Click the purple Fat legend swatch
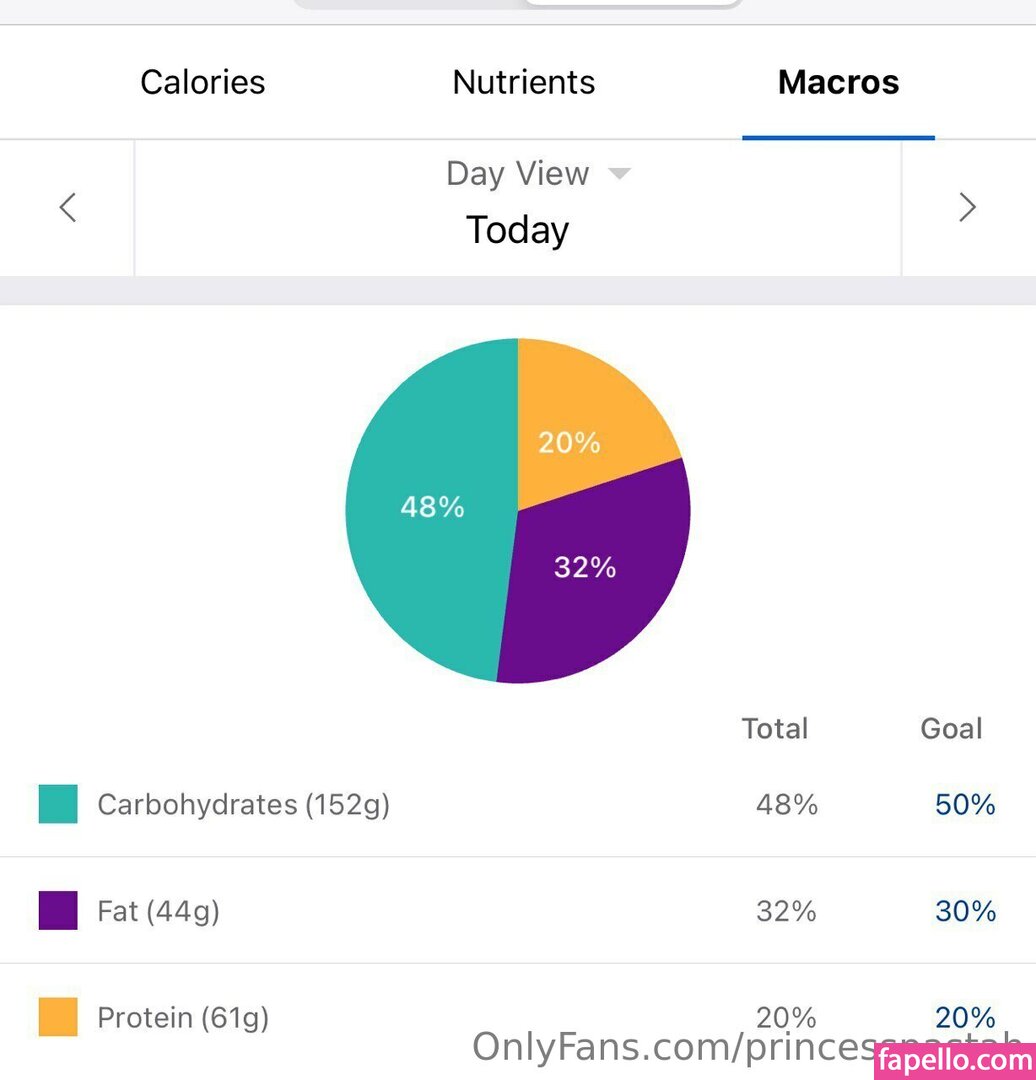The width and height of the screenshot is (1036, 1080). [58, 911]
